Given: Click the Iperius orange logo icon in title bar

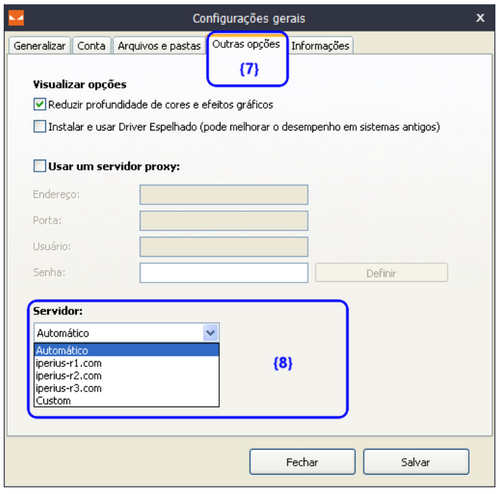Looking at the screenshot, I should pyautogui.click(x=16, y=18).
